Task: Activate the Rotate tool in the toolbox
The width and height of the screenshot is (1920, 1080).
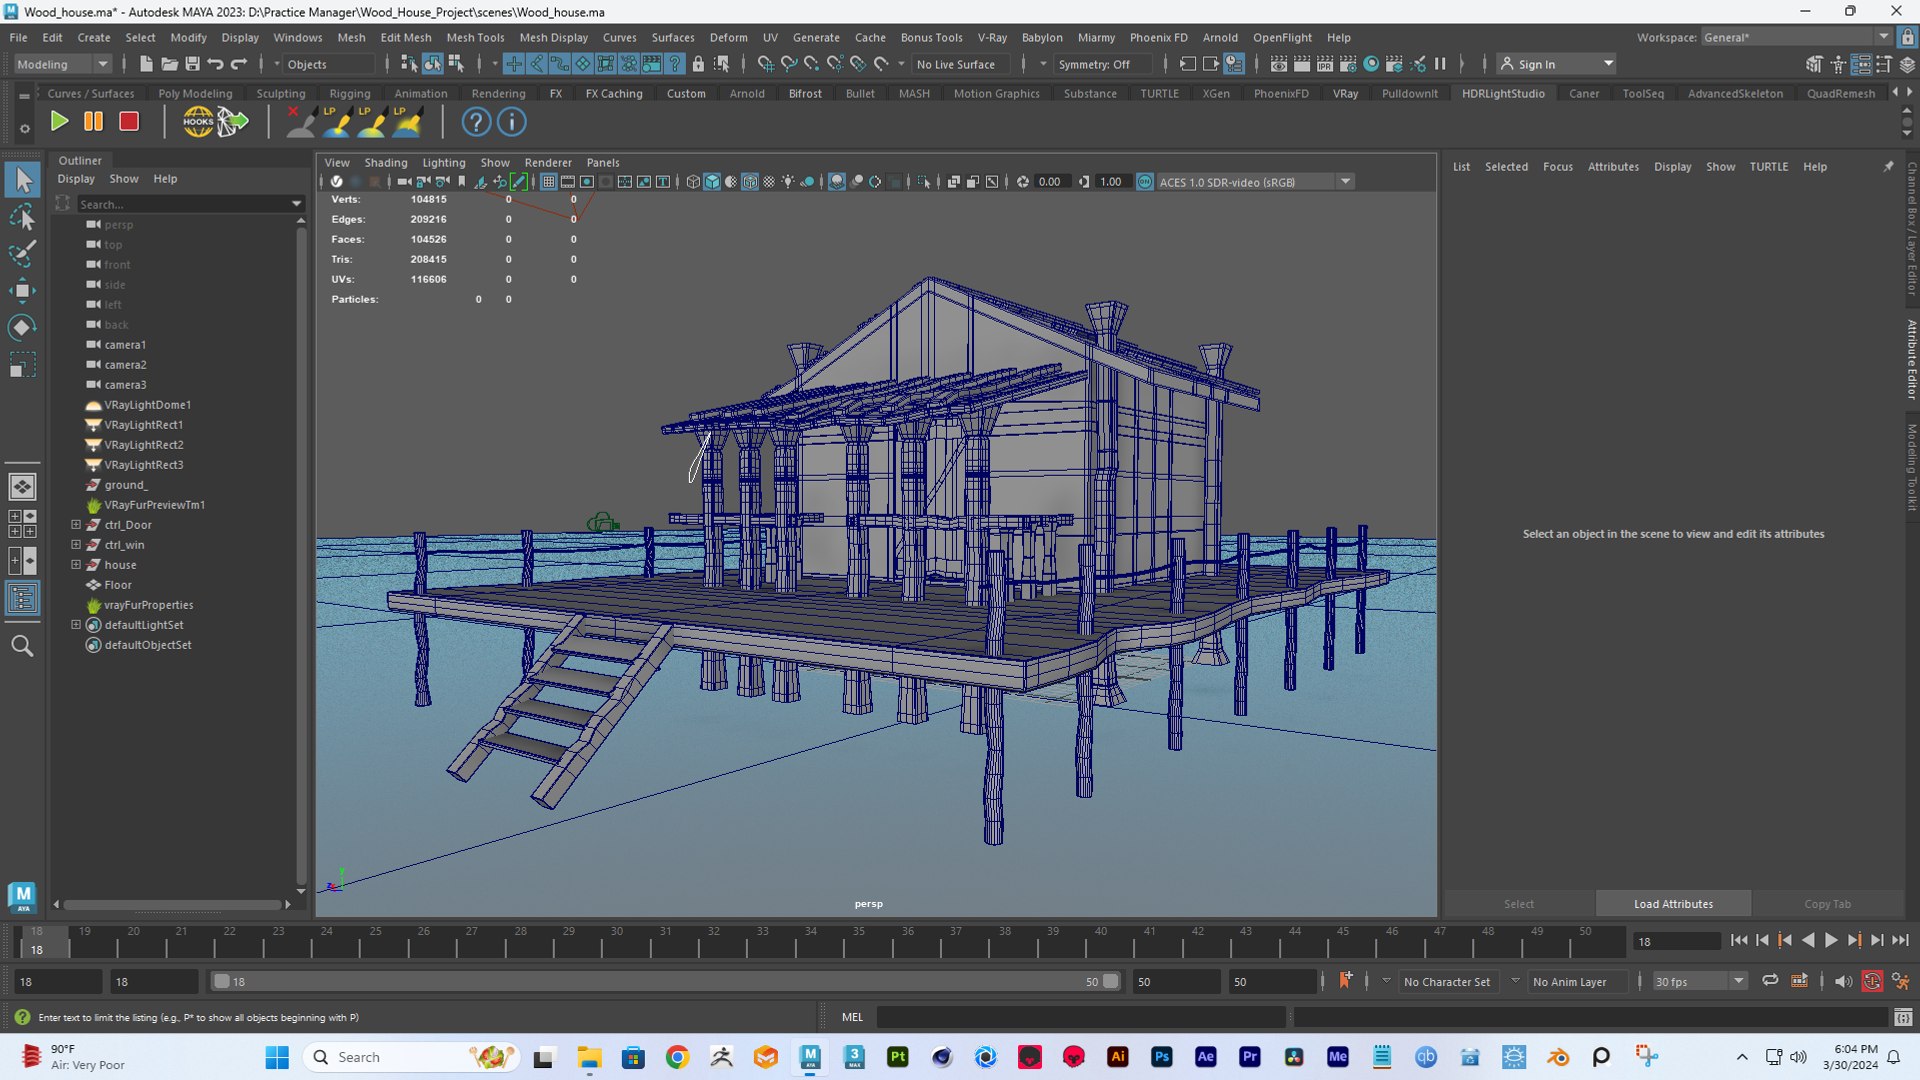Action: point(22,328)
